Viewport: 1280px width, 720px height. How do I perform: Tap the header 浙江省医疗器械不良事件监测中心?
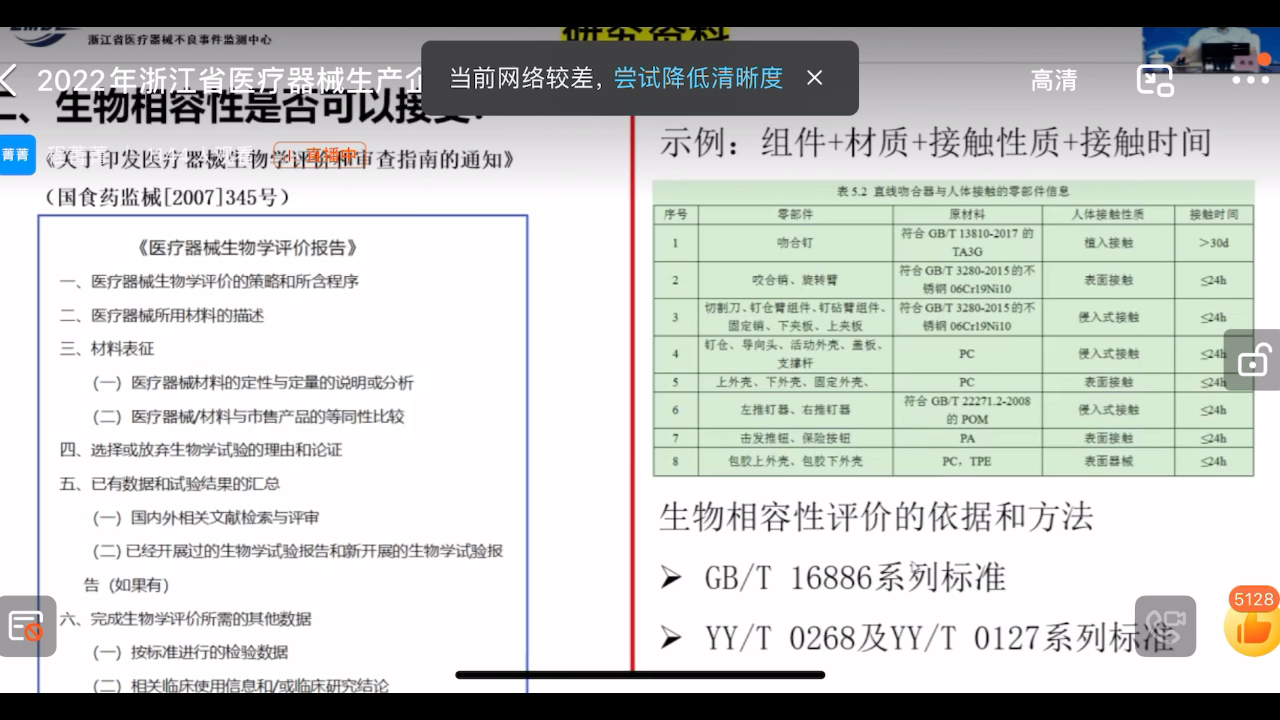(x=179, y=39)
